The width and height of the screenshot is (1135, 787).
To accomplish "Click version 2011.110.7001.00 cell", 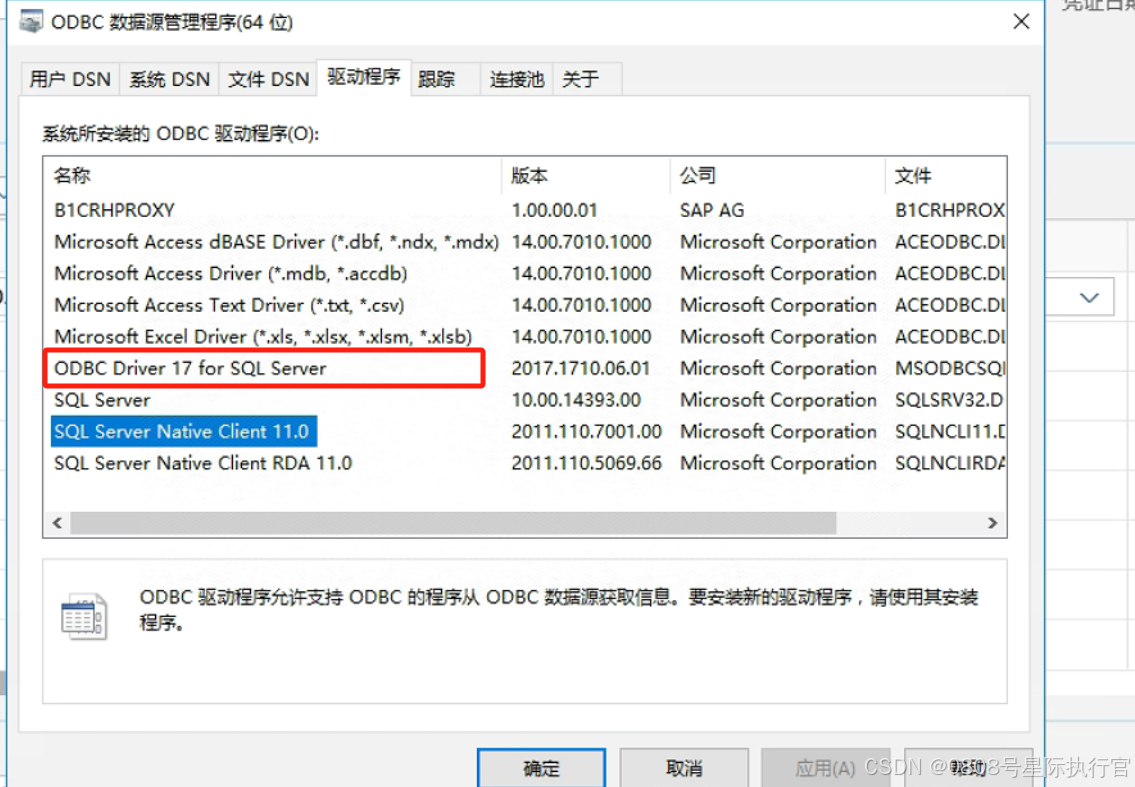I will click(586, 432).
